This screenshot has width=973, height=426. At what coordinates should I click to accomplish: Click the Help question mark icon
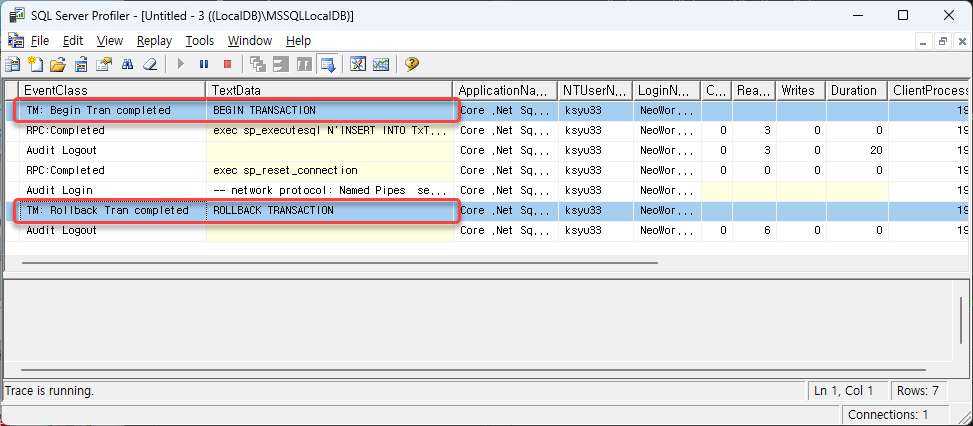pos(411,64)
